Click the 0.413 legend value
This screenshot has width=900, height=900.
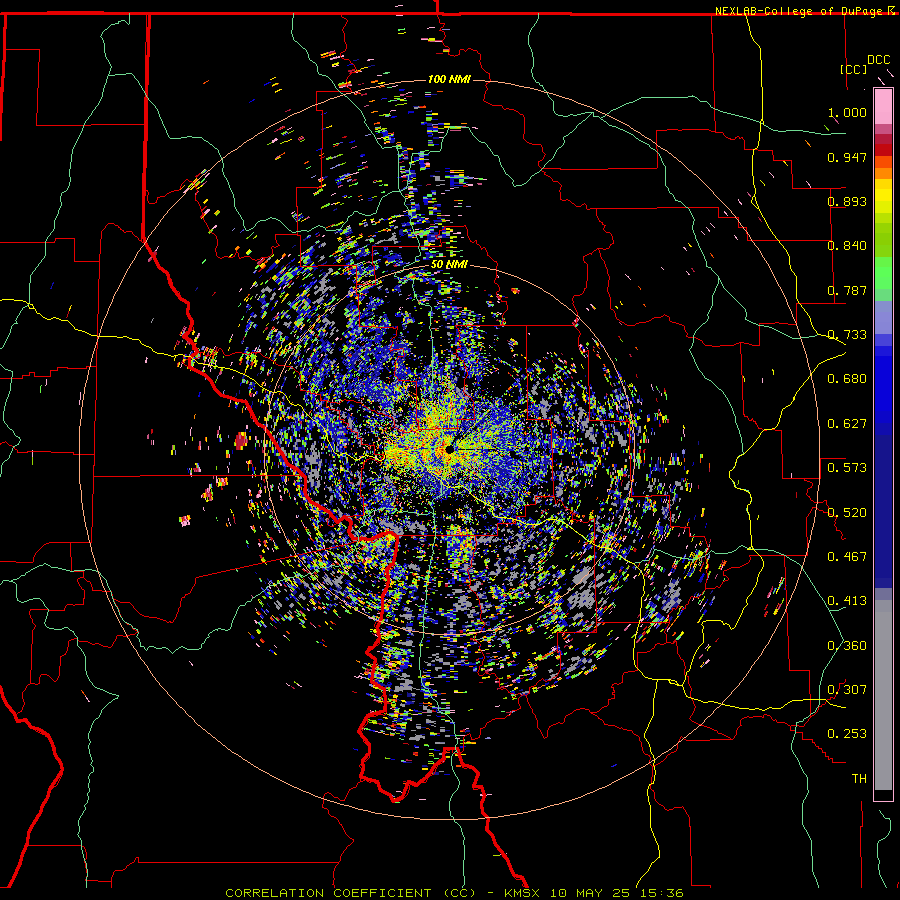point(847,601)
